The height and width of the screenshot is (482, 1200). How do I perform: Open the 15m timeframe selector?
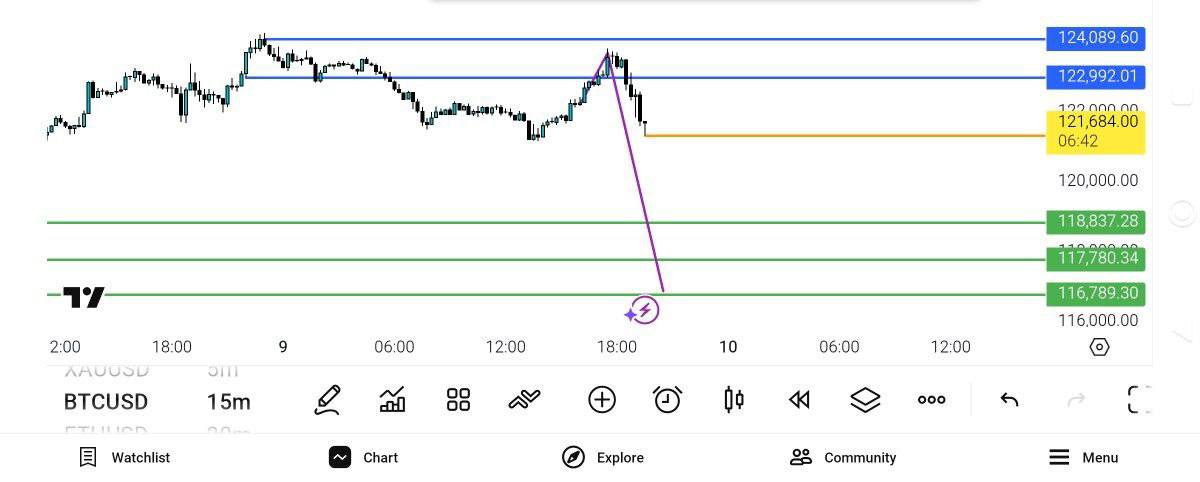[228, 402]
